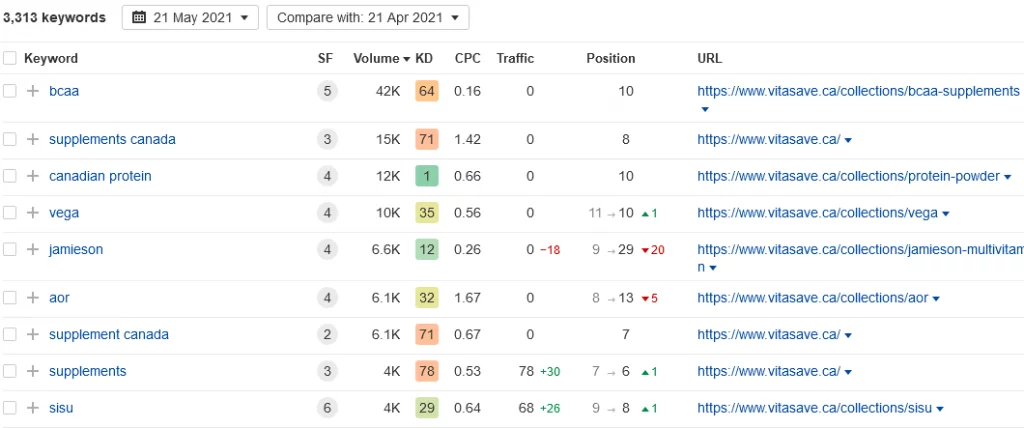
Task: Click the URL column header
Action: click(709, 58)
